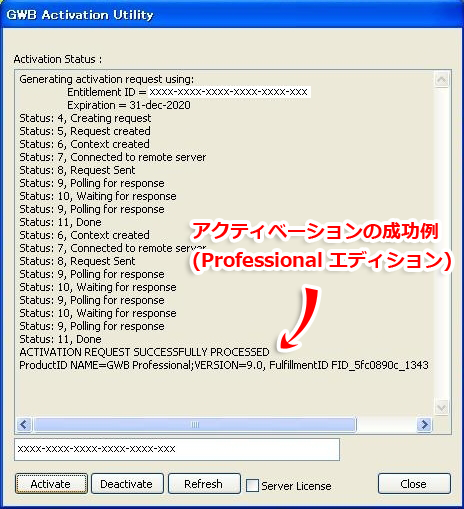Refresh the activation status
Viewport: 464px width, 509px height.
[x=204, y=484]
